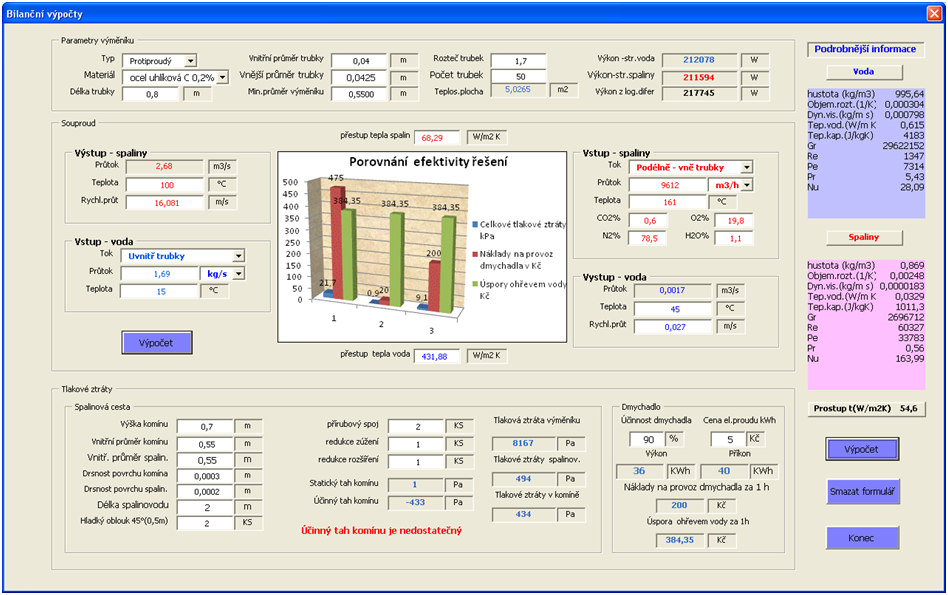Select the Délka spalinovodu field
The height and width of the screenshot is (595, 948).
point(205,508)
